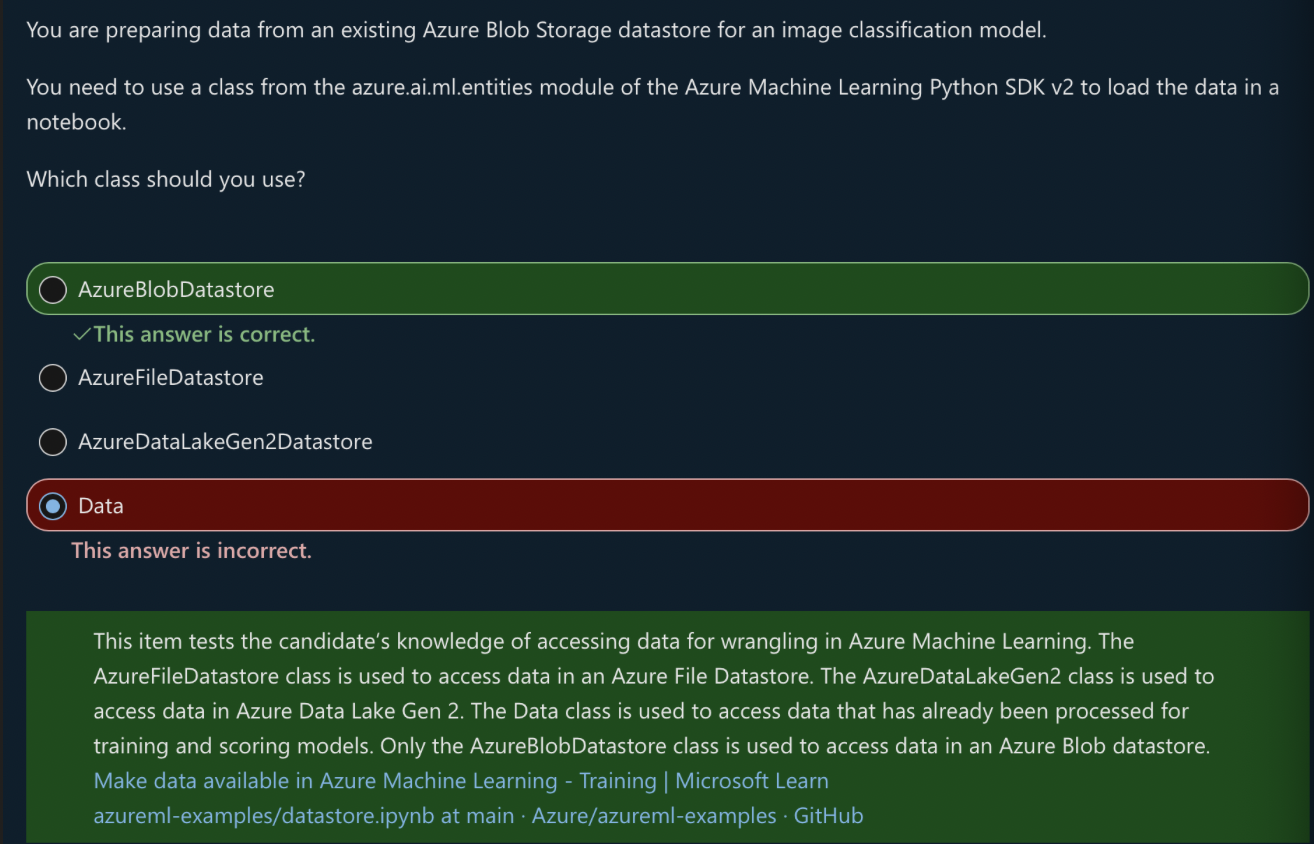Image resolution: width=1314 pixels, height=844 pixels.
Task: Click the green checkmark beside the correct answer
Action: click(82, 335)
